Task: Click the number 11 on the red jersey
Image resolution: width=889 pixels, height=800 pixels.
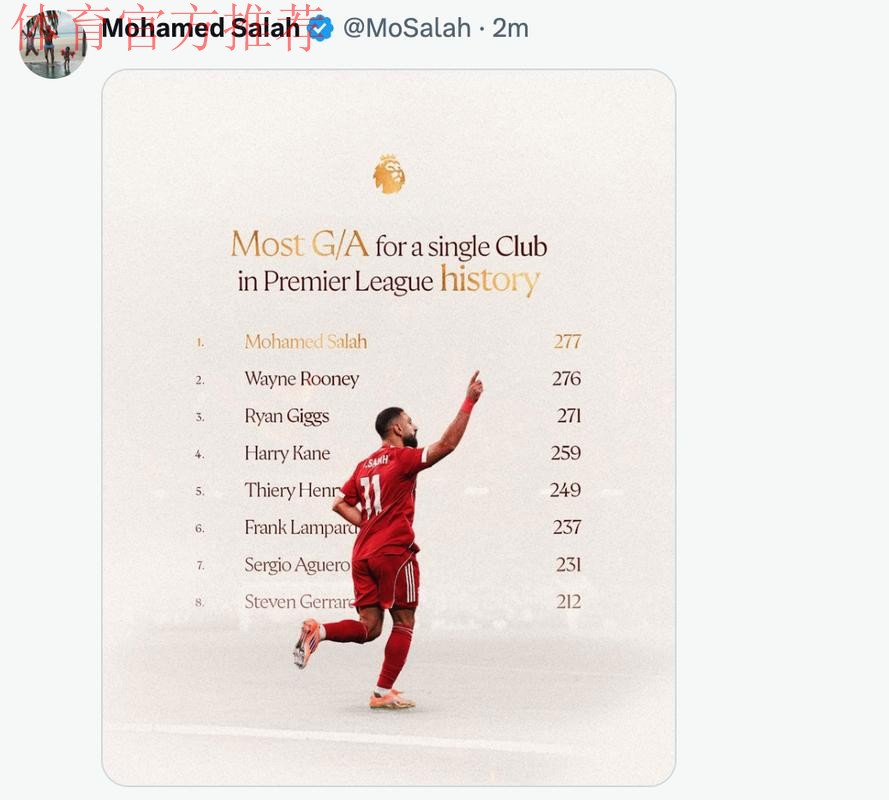Action: tap(372, 496)
